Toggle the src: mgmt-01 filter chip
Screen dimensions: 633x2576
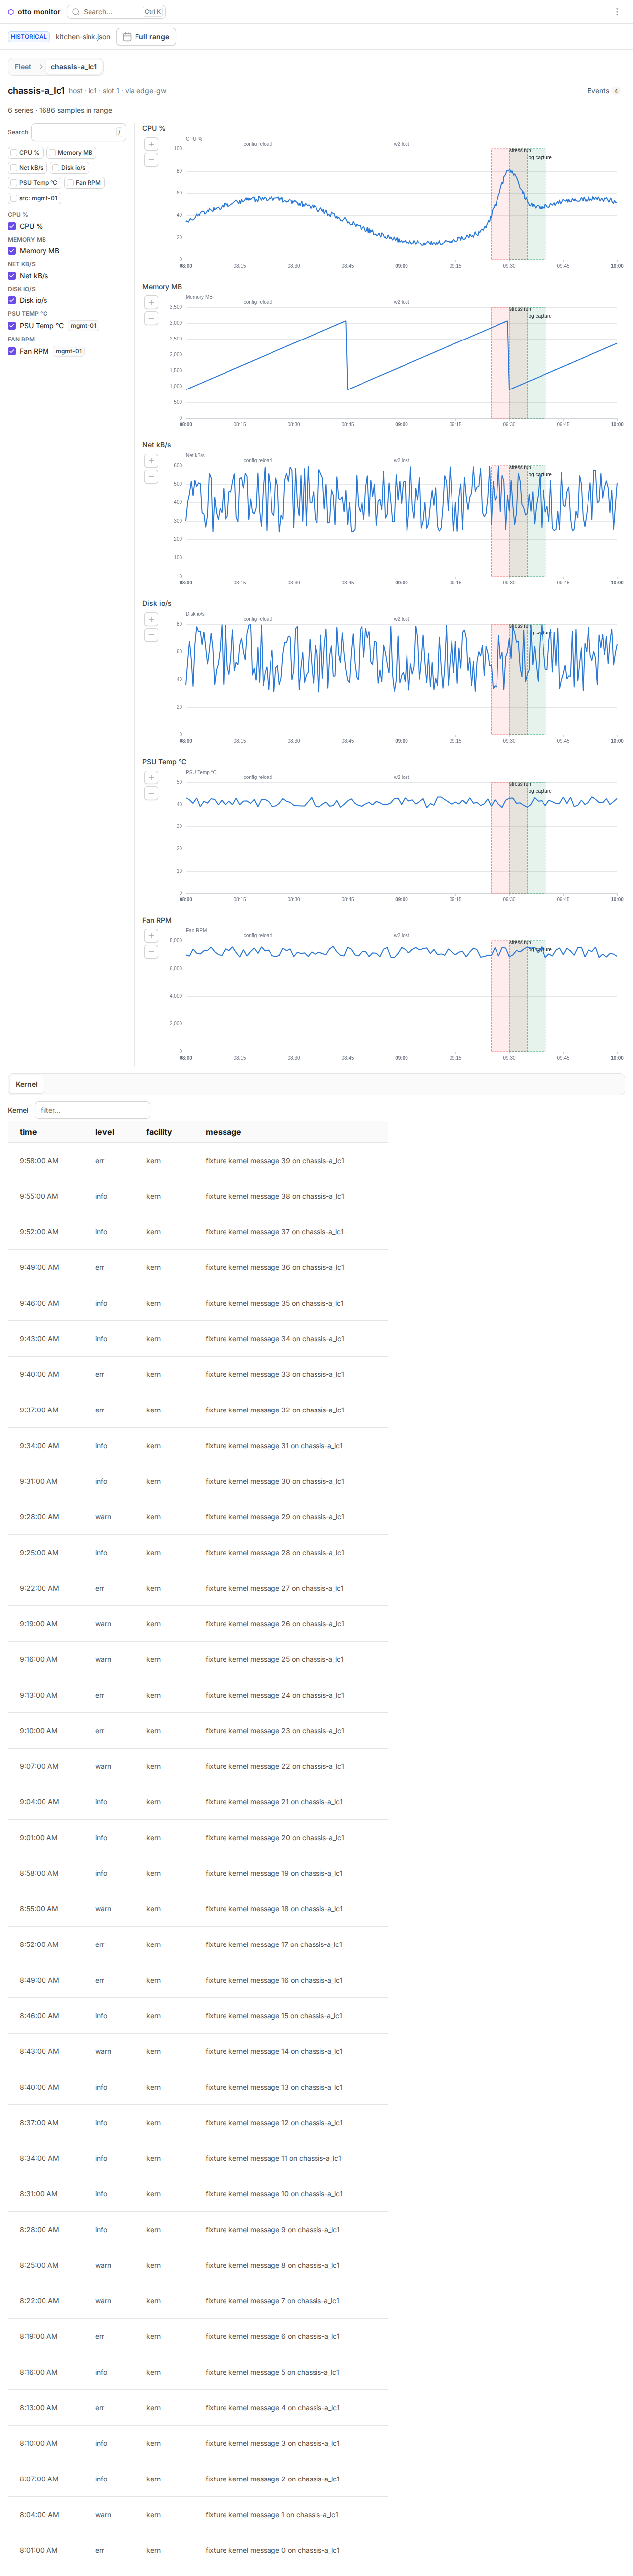[x=35, y=198]
